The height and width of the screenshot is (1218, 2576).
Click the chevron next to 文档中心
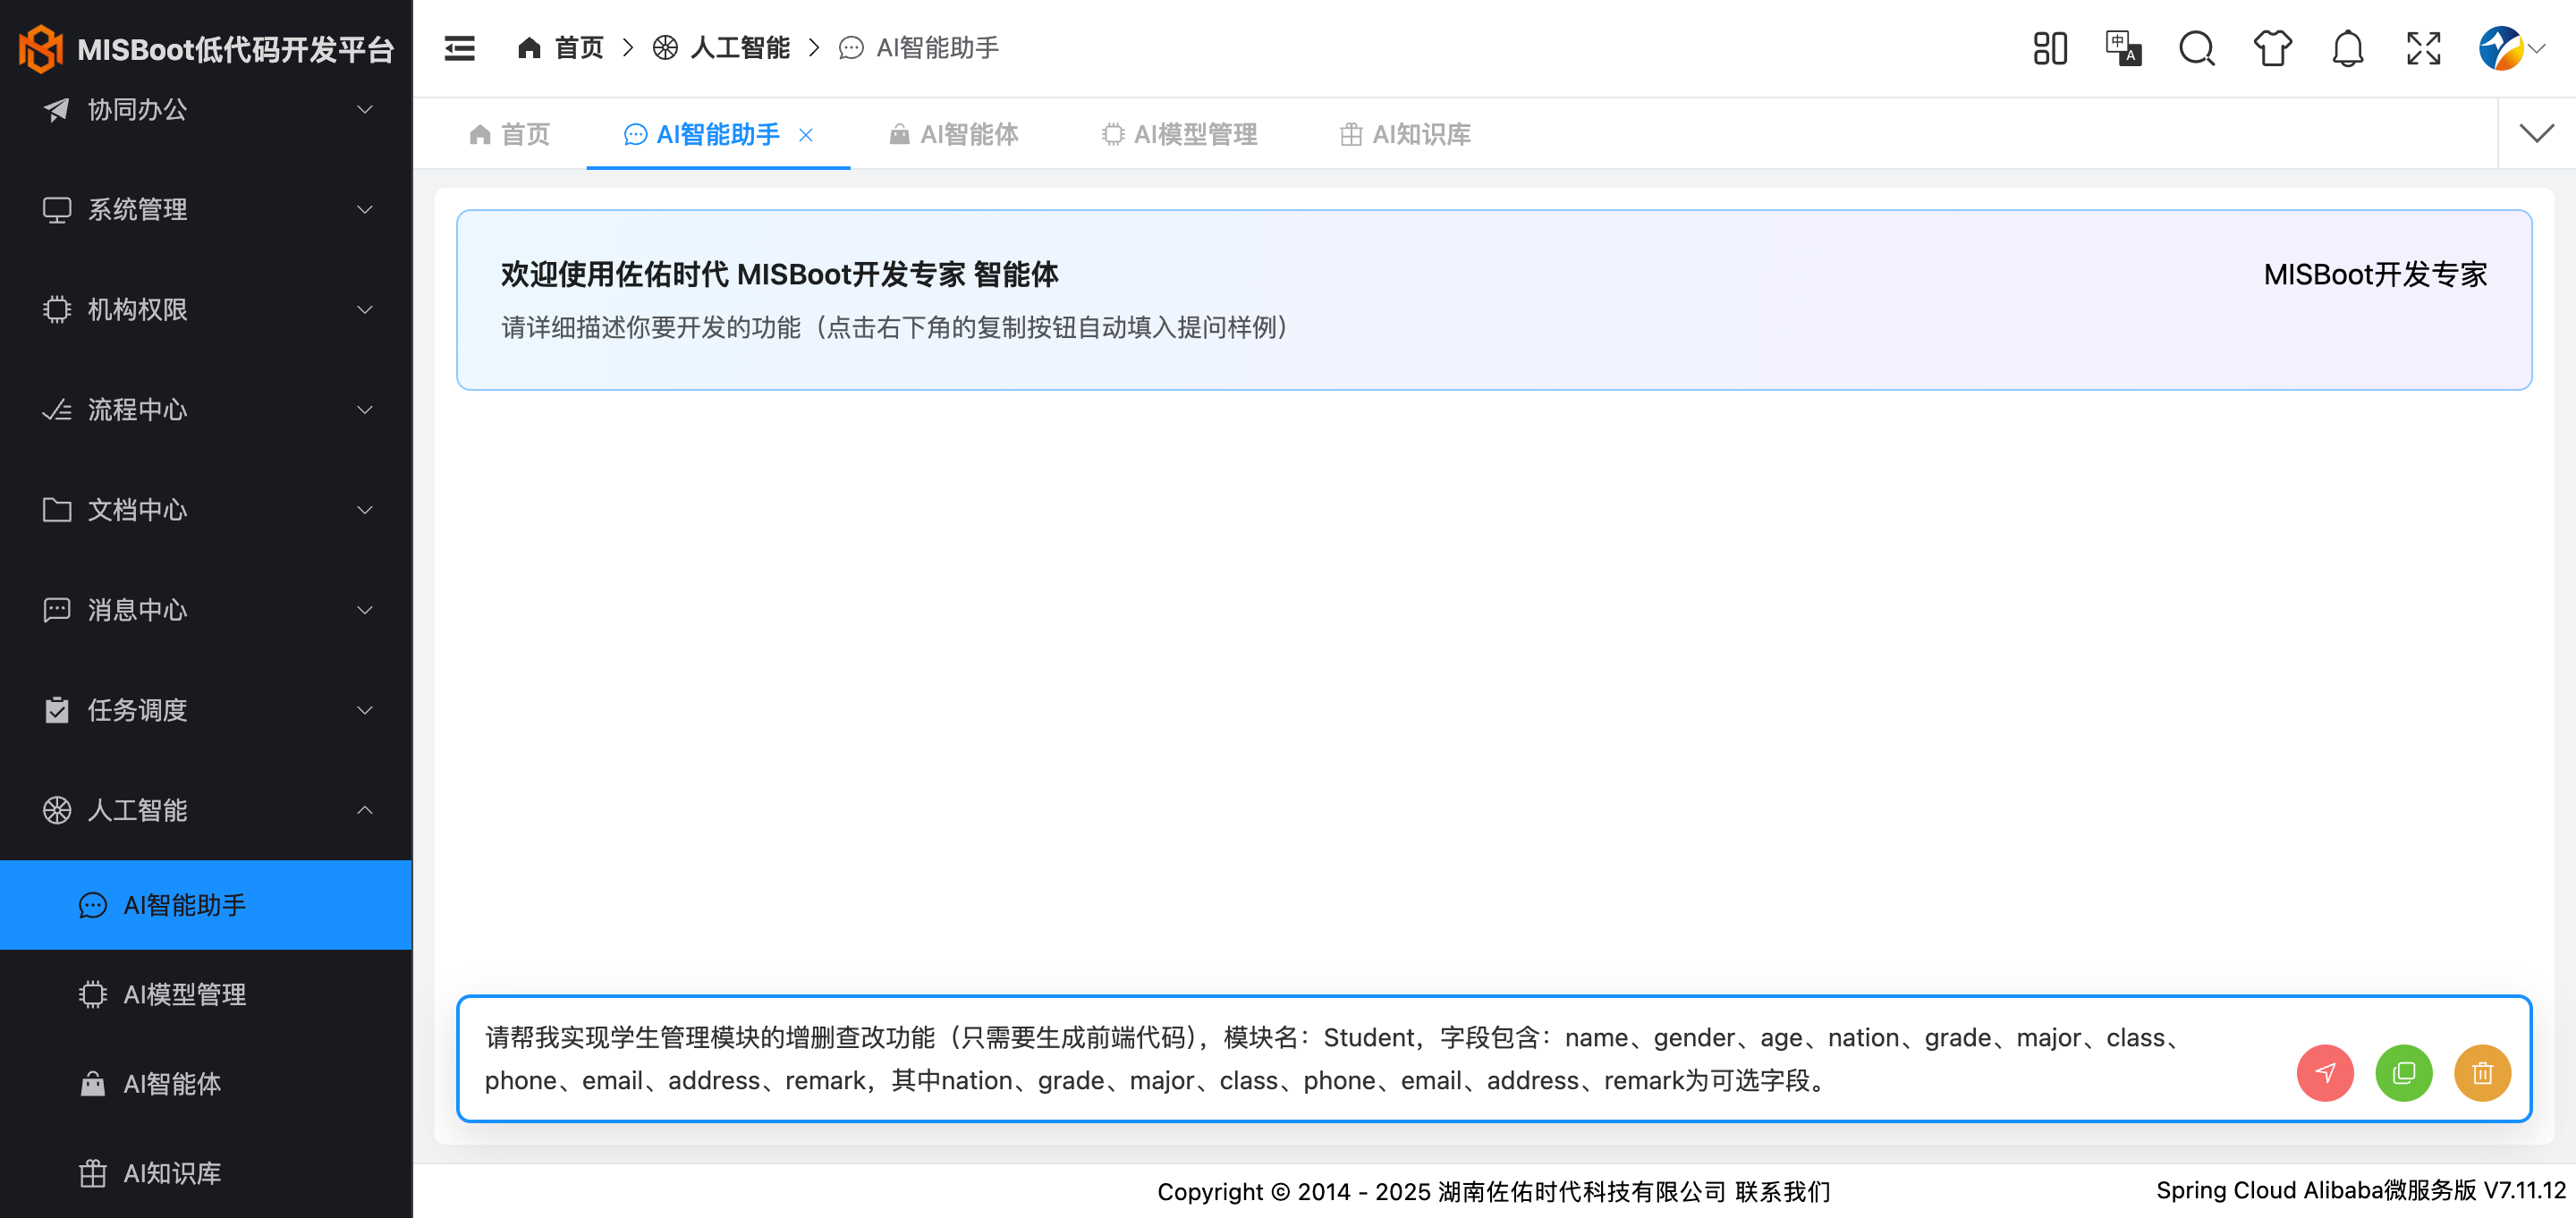point(365,509)
